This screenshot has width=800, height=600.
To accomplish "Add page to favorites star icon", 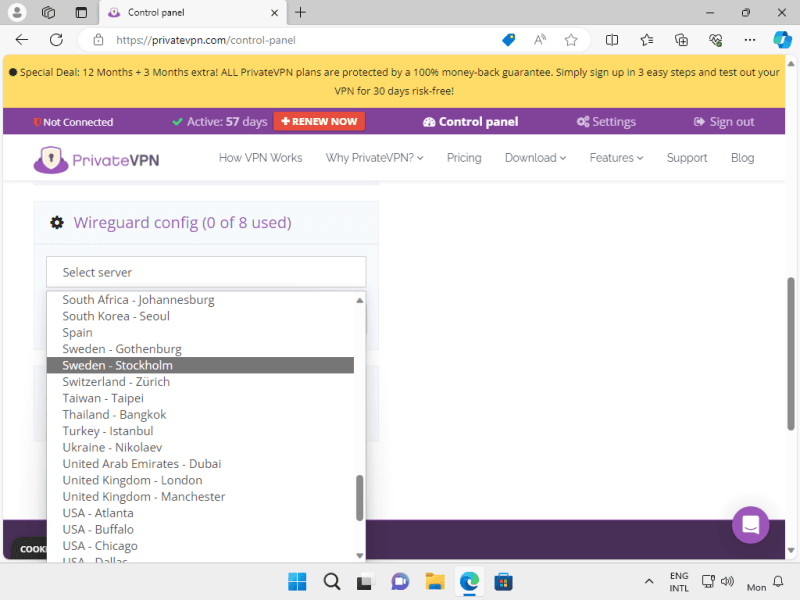I will [x=571, y=40].
